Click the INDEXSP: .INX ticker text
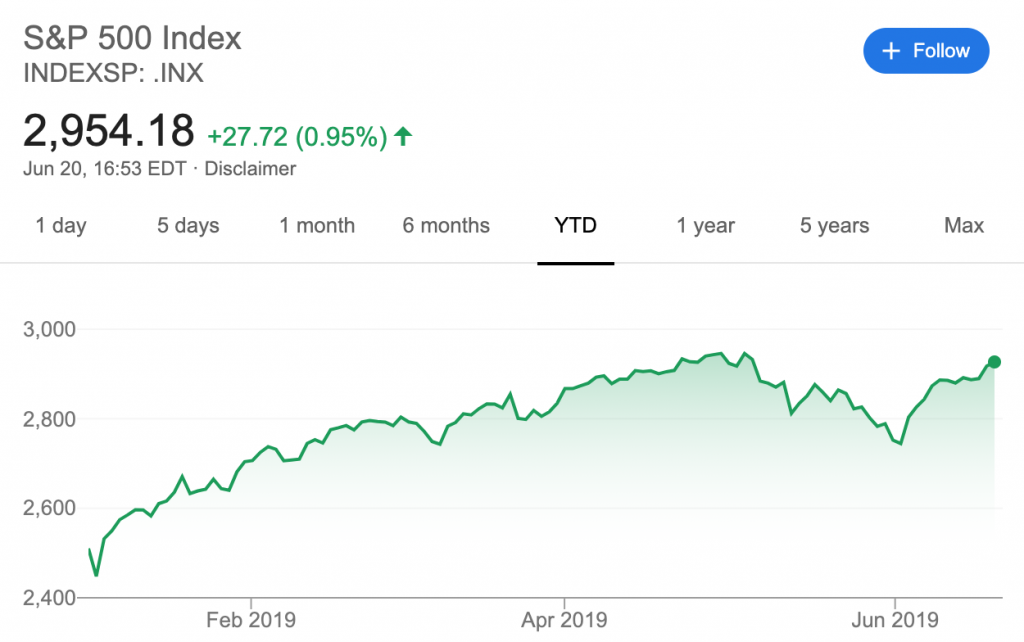 (114, 73)
